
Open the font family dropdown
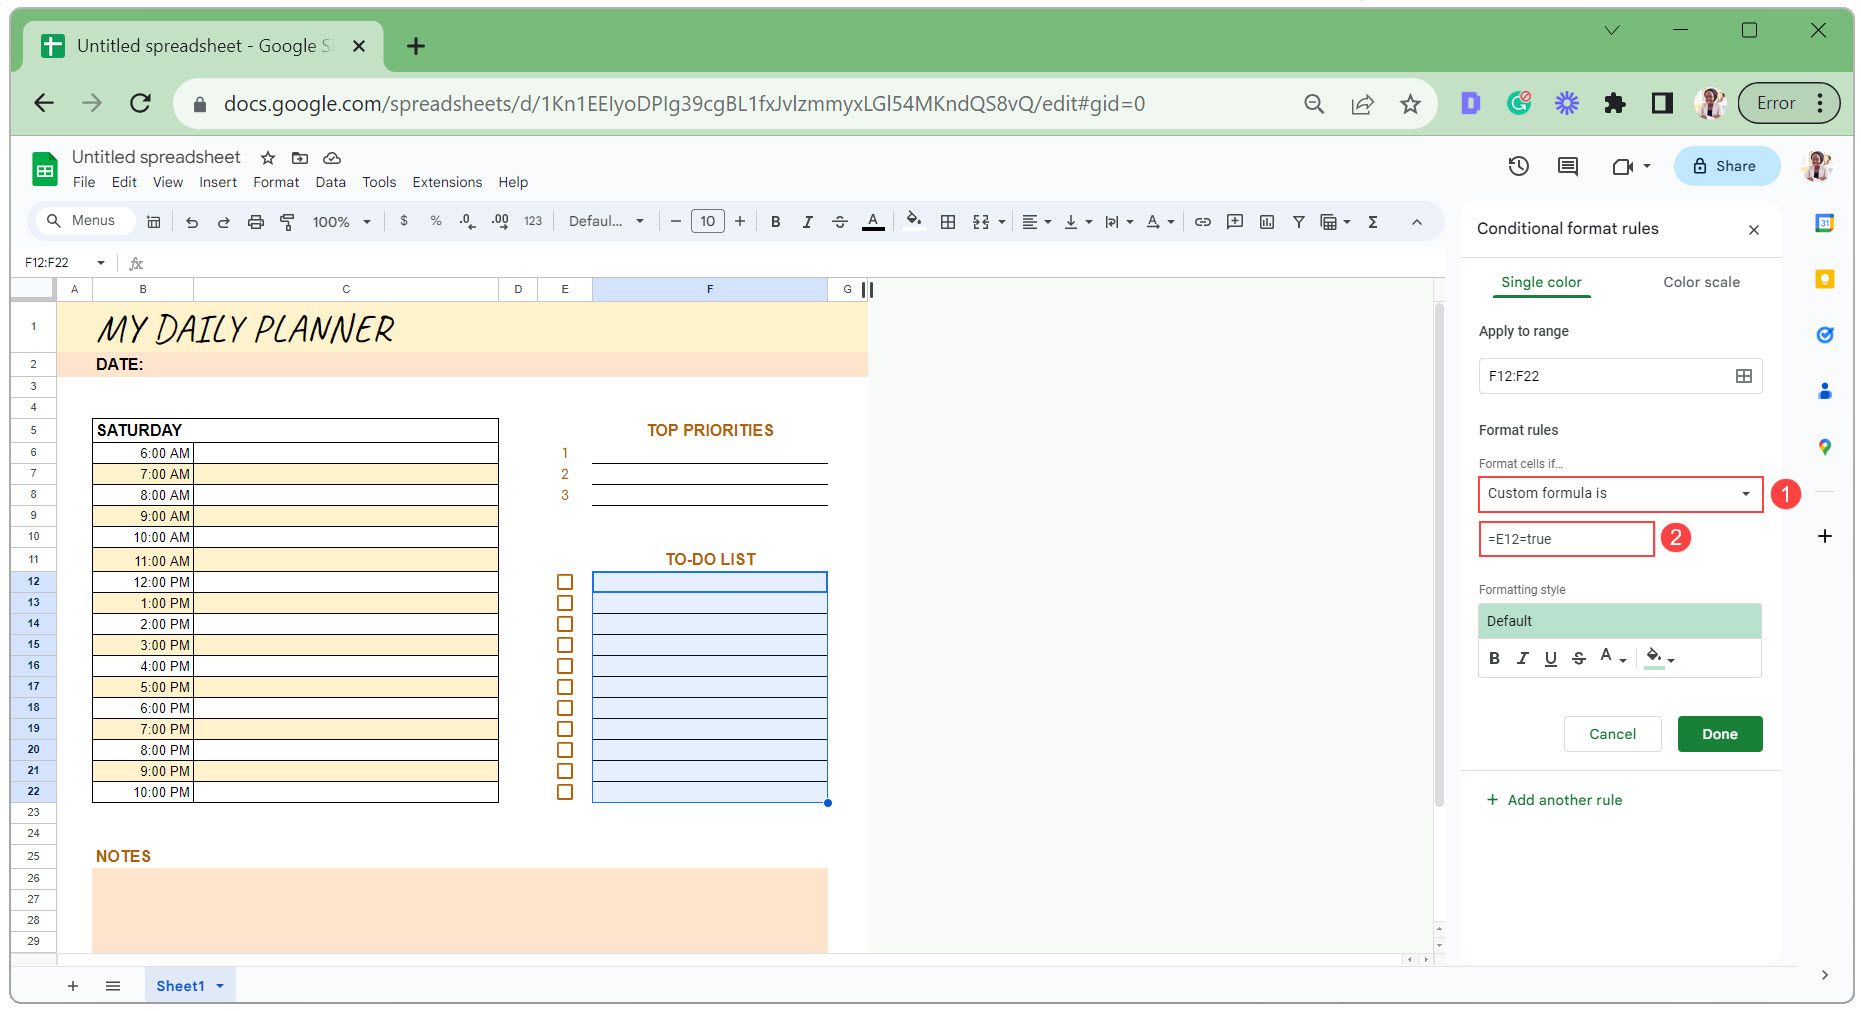(x=605, y=221)
